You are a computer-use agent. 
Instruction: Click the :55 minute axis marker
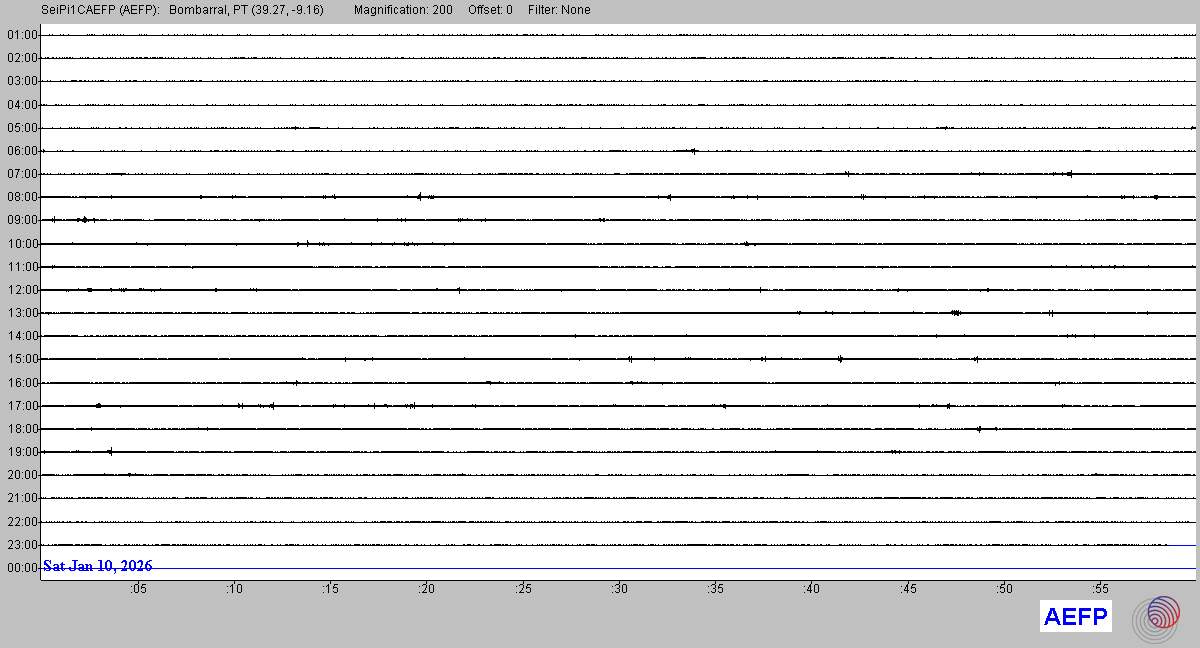[1100, 589]
